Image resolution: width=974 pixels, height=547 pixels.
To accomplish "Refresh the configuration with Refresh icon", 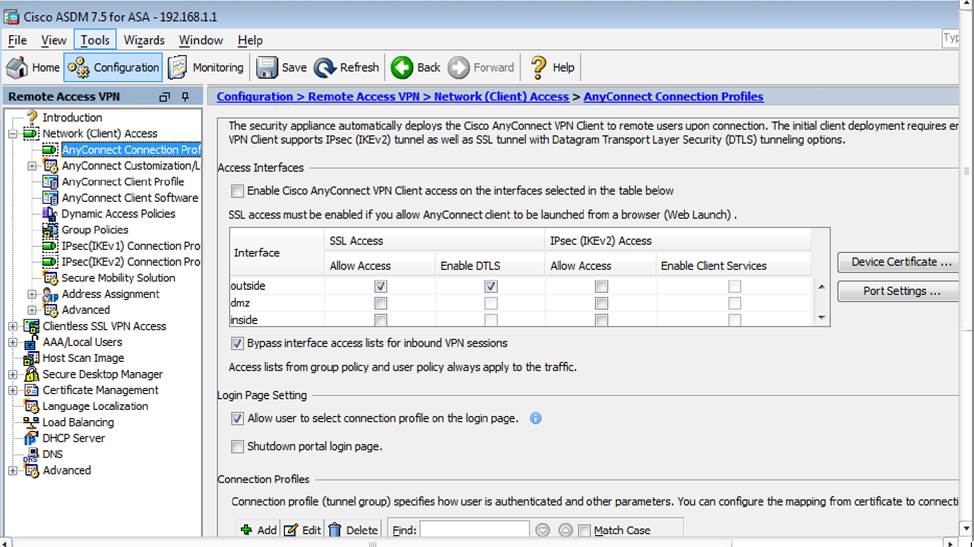I will [x=325, y=67].
